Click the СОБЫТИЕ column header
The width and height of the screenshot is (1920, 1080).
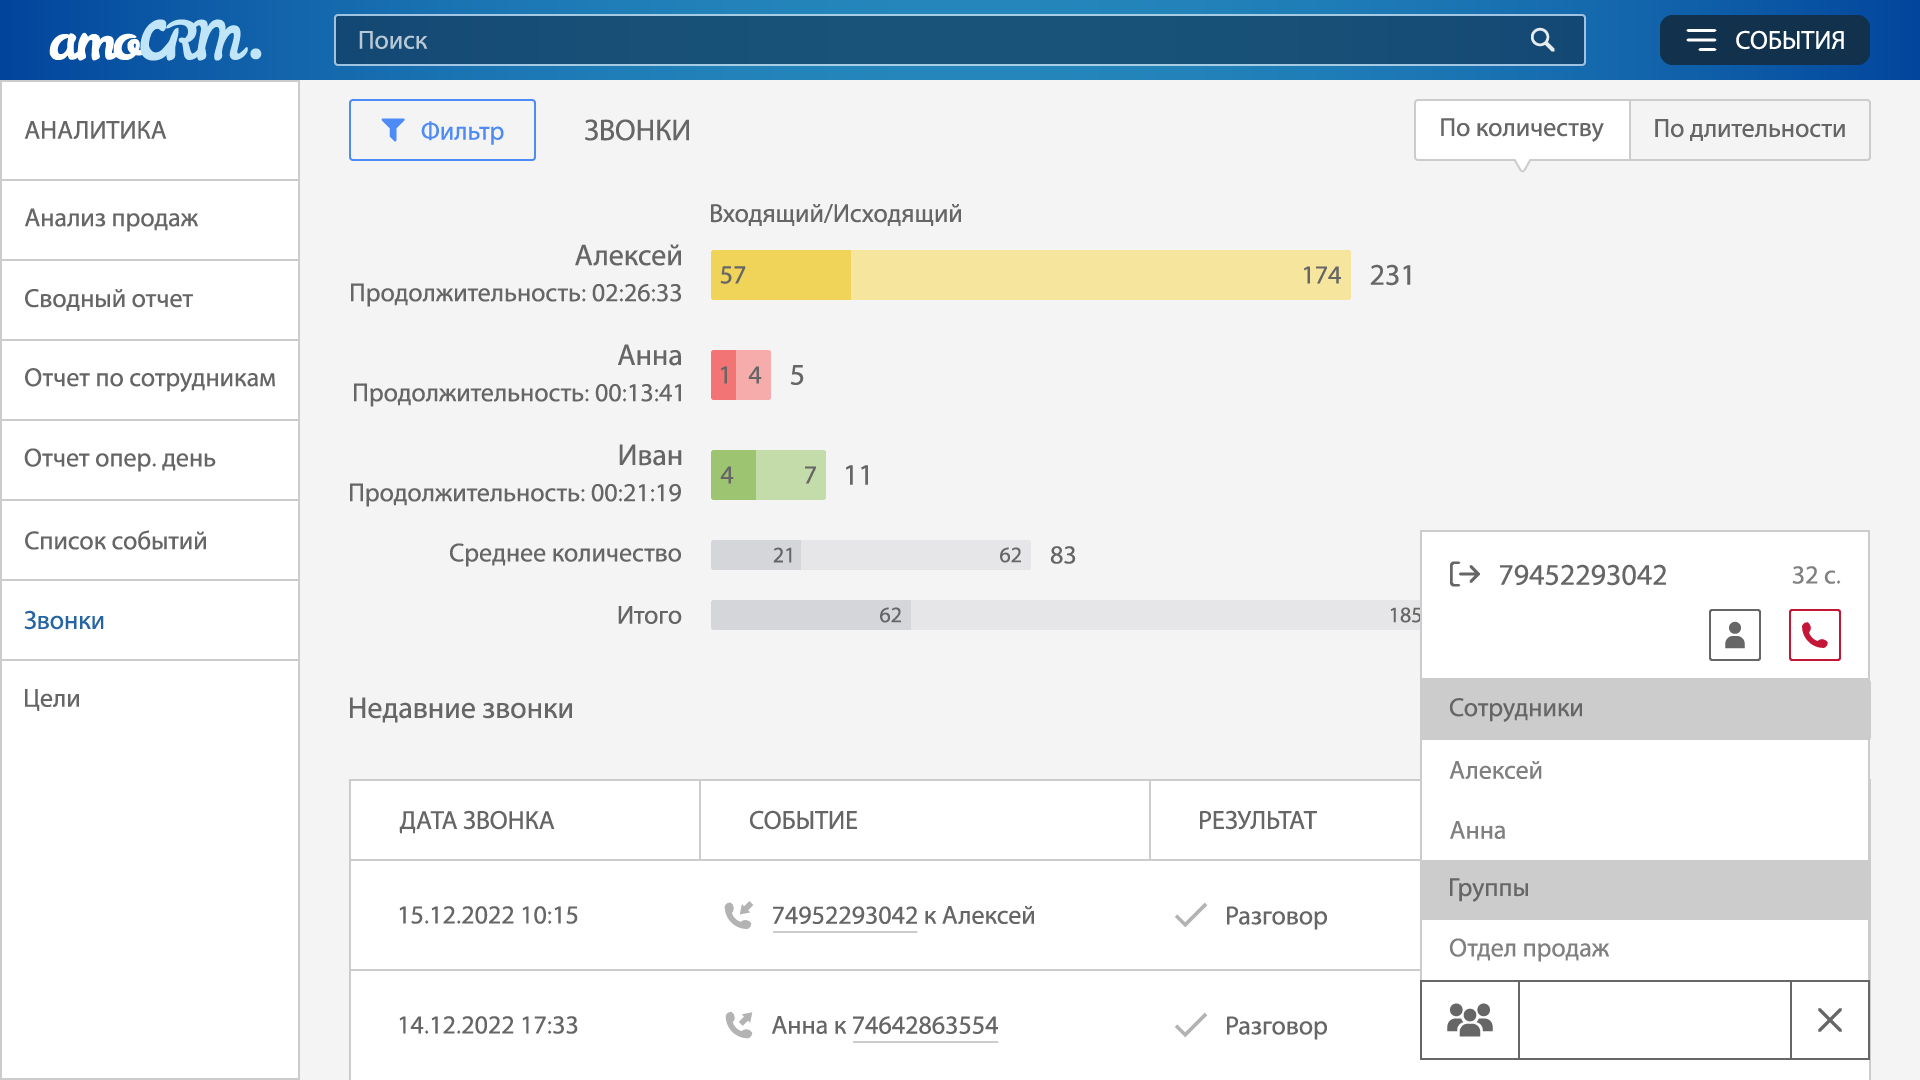[925, 820]
